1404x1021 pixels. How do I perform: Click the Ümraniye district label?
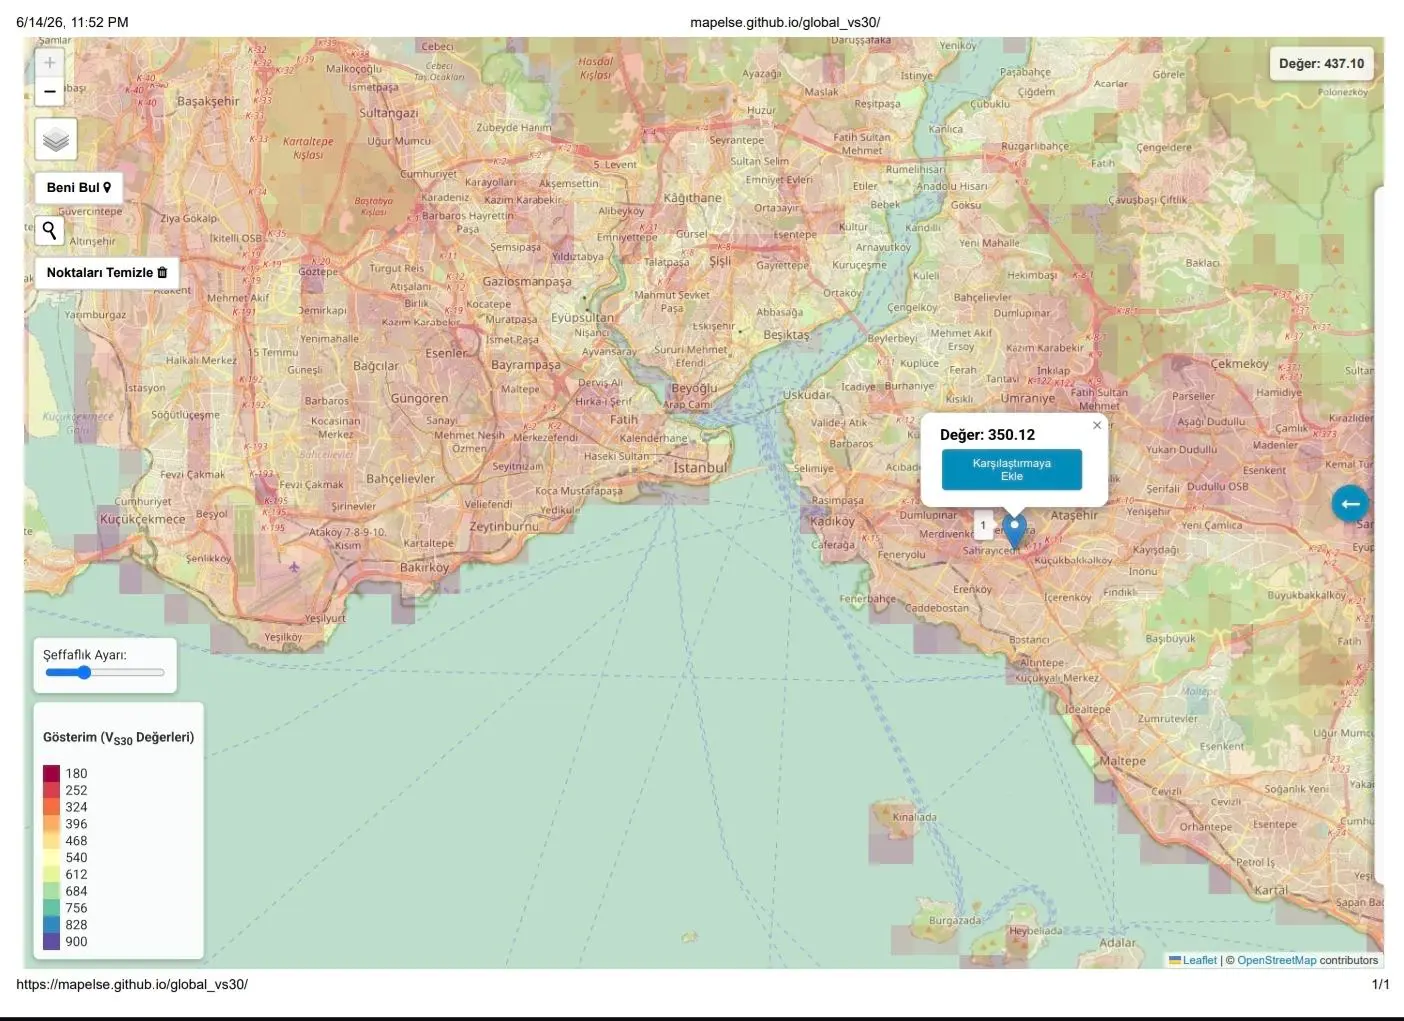coord(1028,398)
